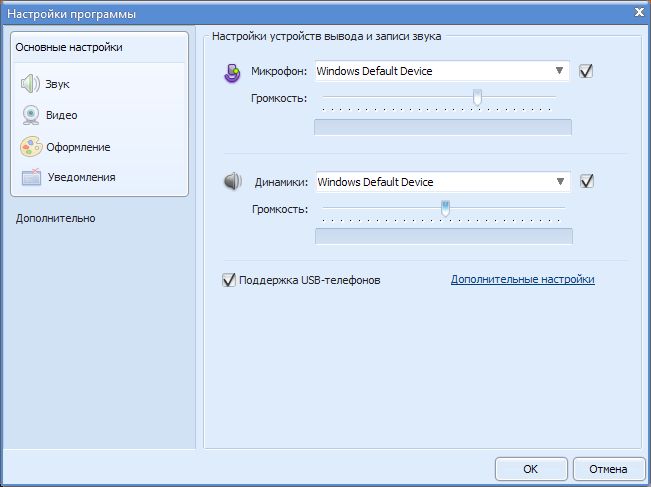Click the microphone Громкость slider handle

477,97
